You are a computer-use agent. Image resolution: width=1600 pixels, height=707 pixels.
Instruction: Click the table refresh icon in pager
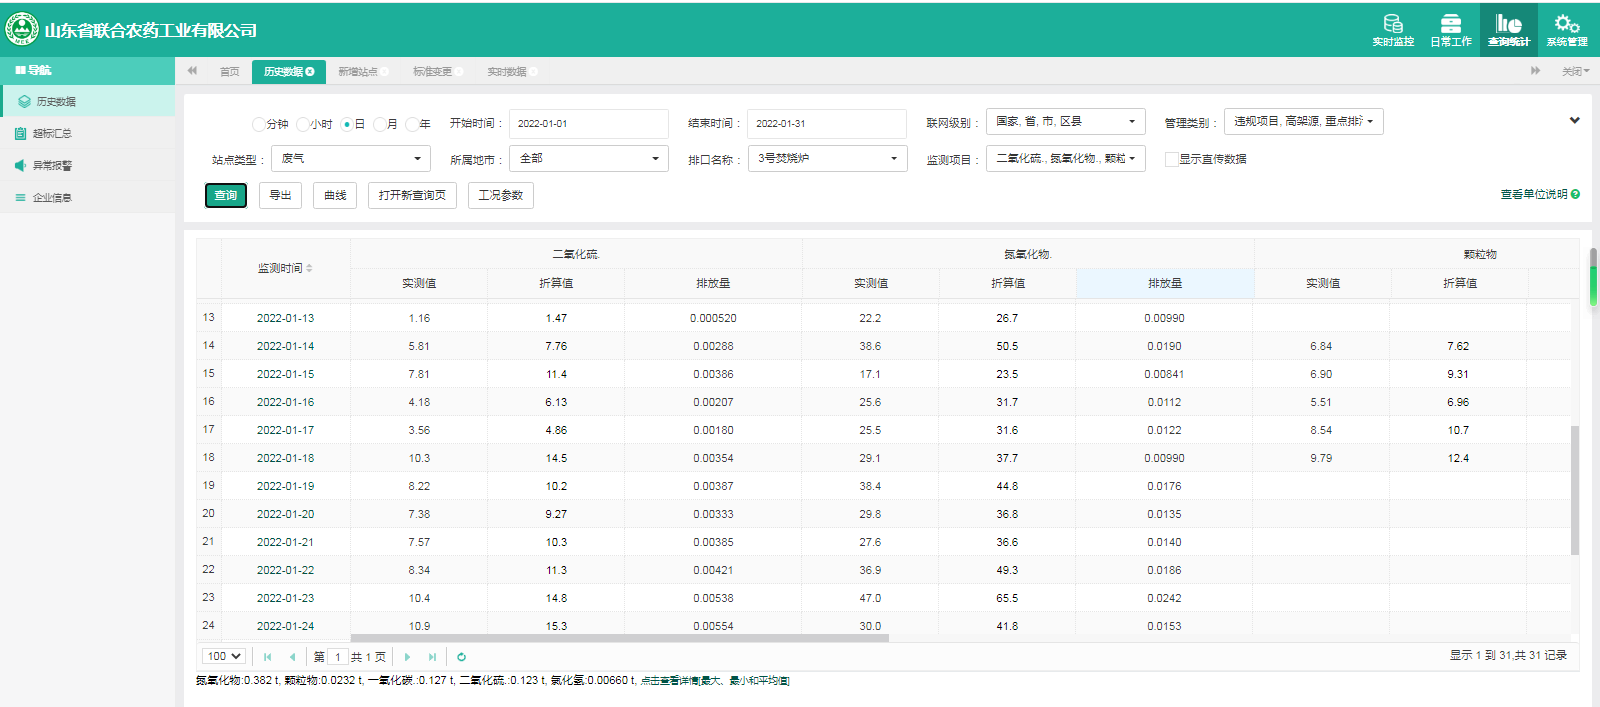(461, 657)
